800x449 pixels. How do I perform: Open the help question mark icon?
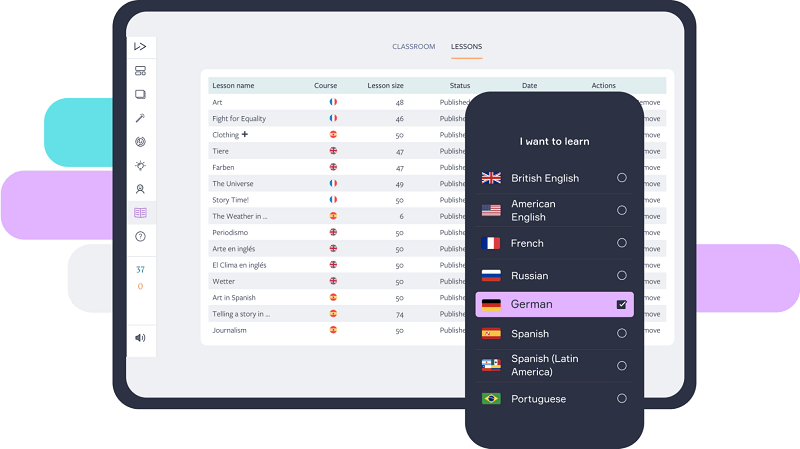pyautogui.click(x=140, y=237)
